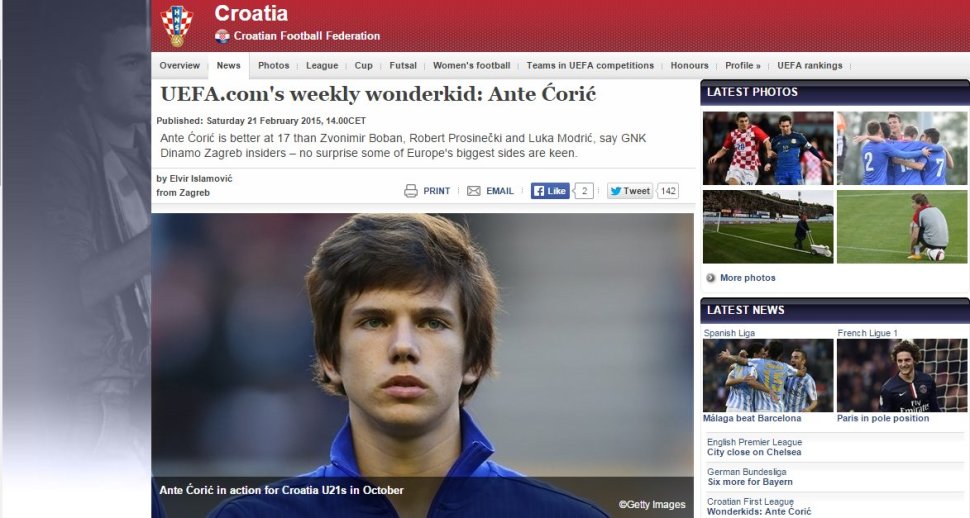Viewport: 970px width, 518px height.
Task: Click the Facebook Like button
Action: (x=550, y=191)
